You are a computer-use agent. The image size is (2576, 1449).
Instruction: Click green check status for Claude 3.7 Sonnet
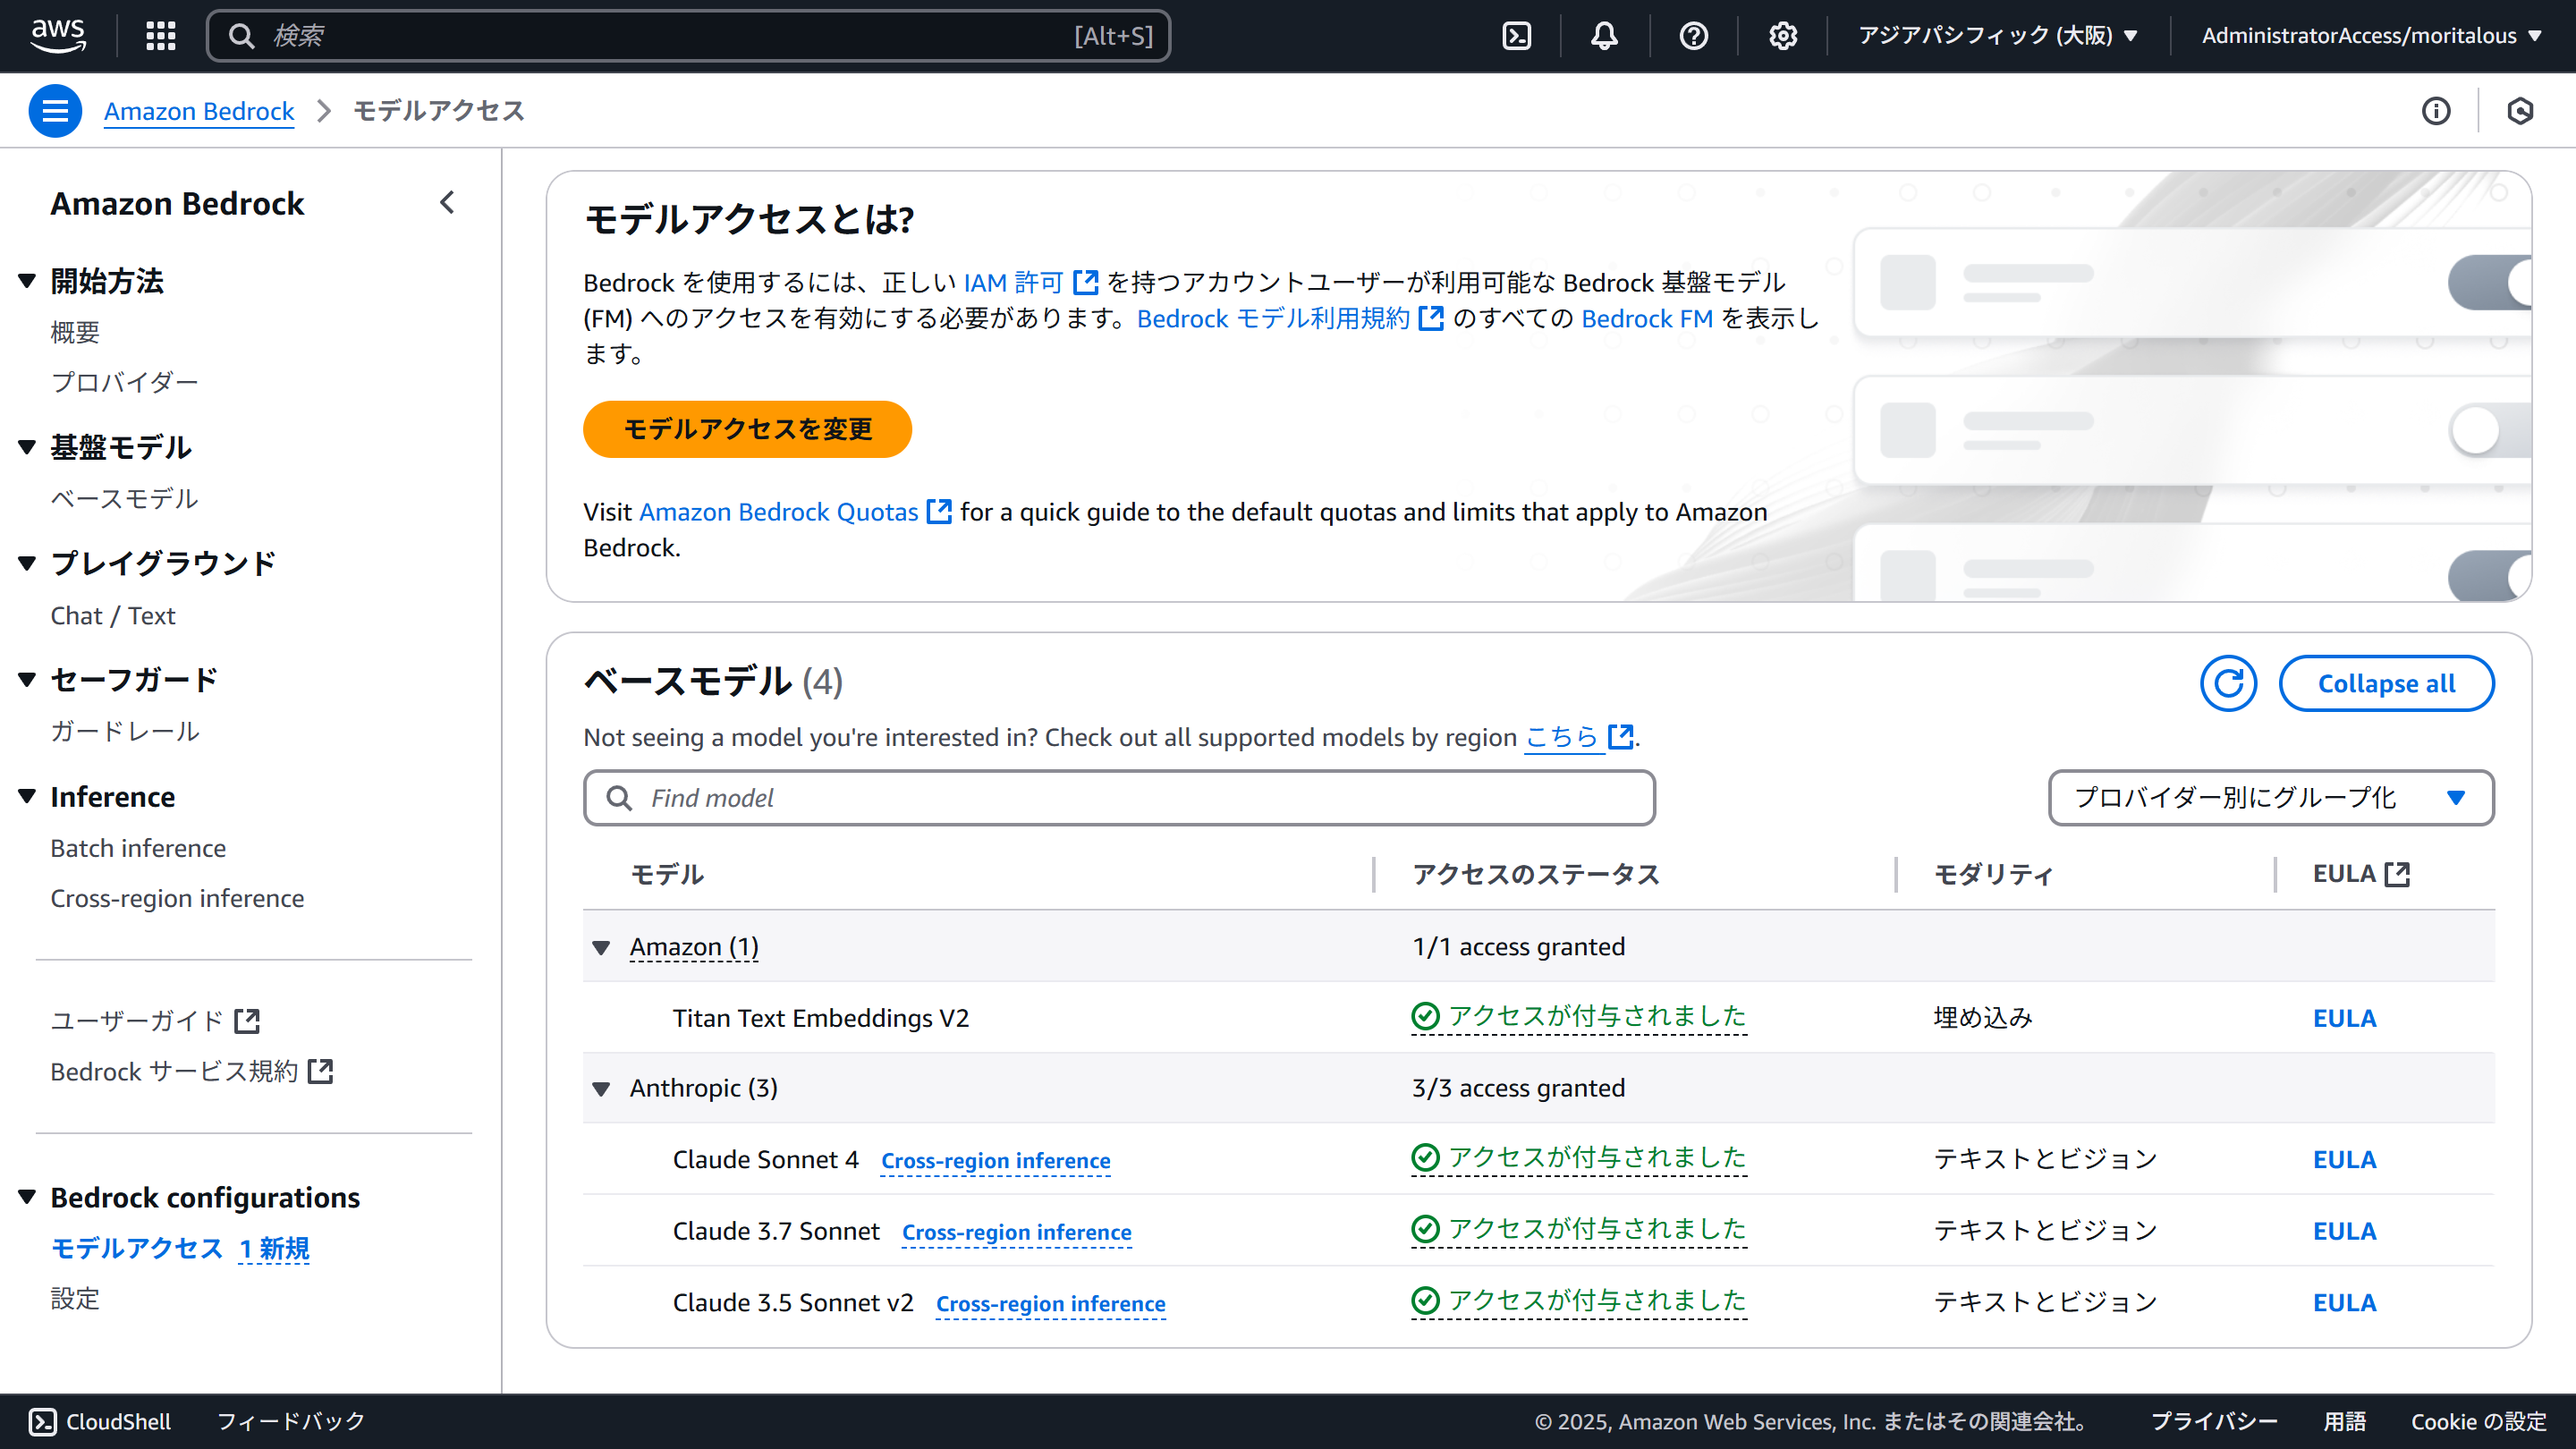(x=1579, y=1230)
